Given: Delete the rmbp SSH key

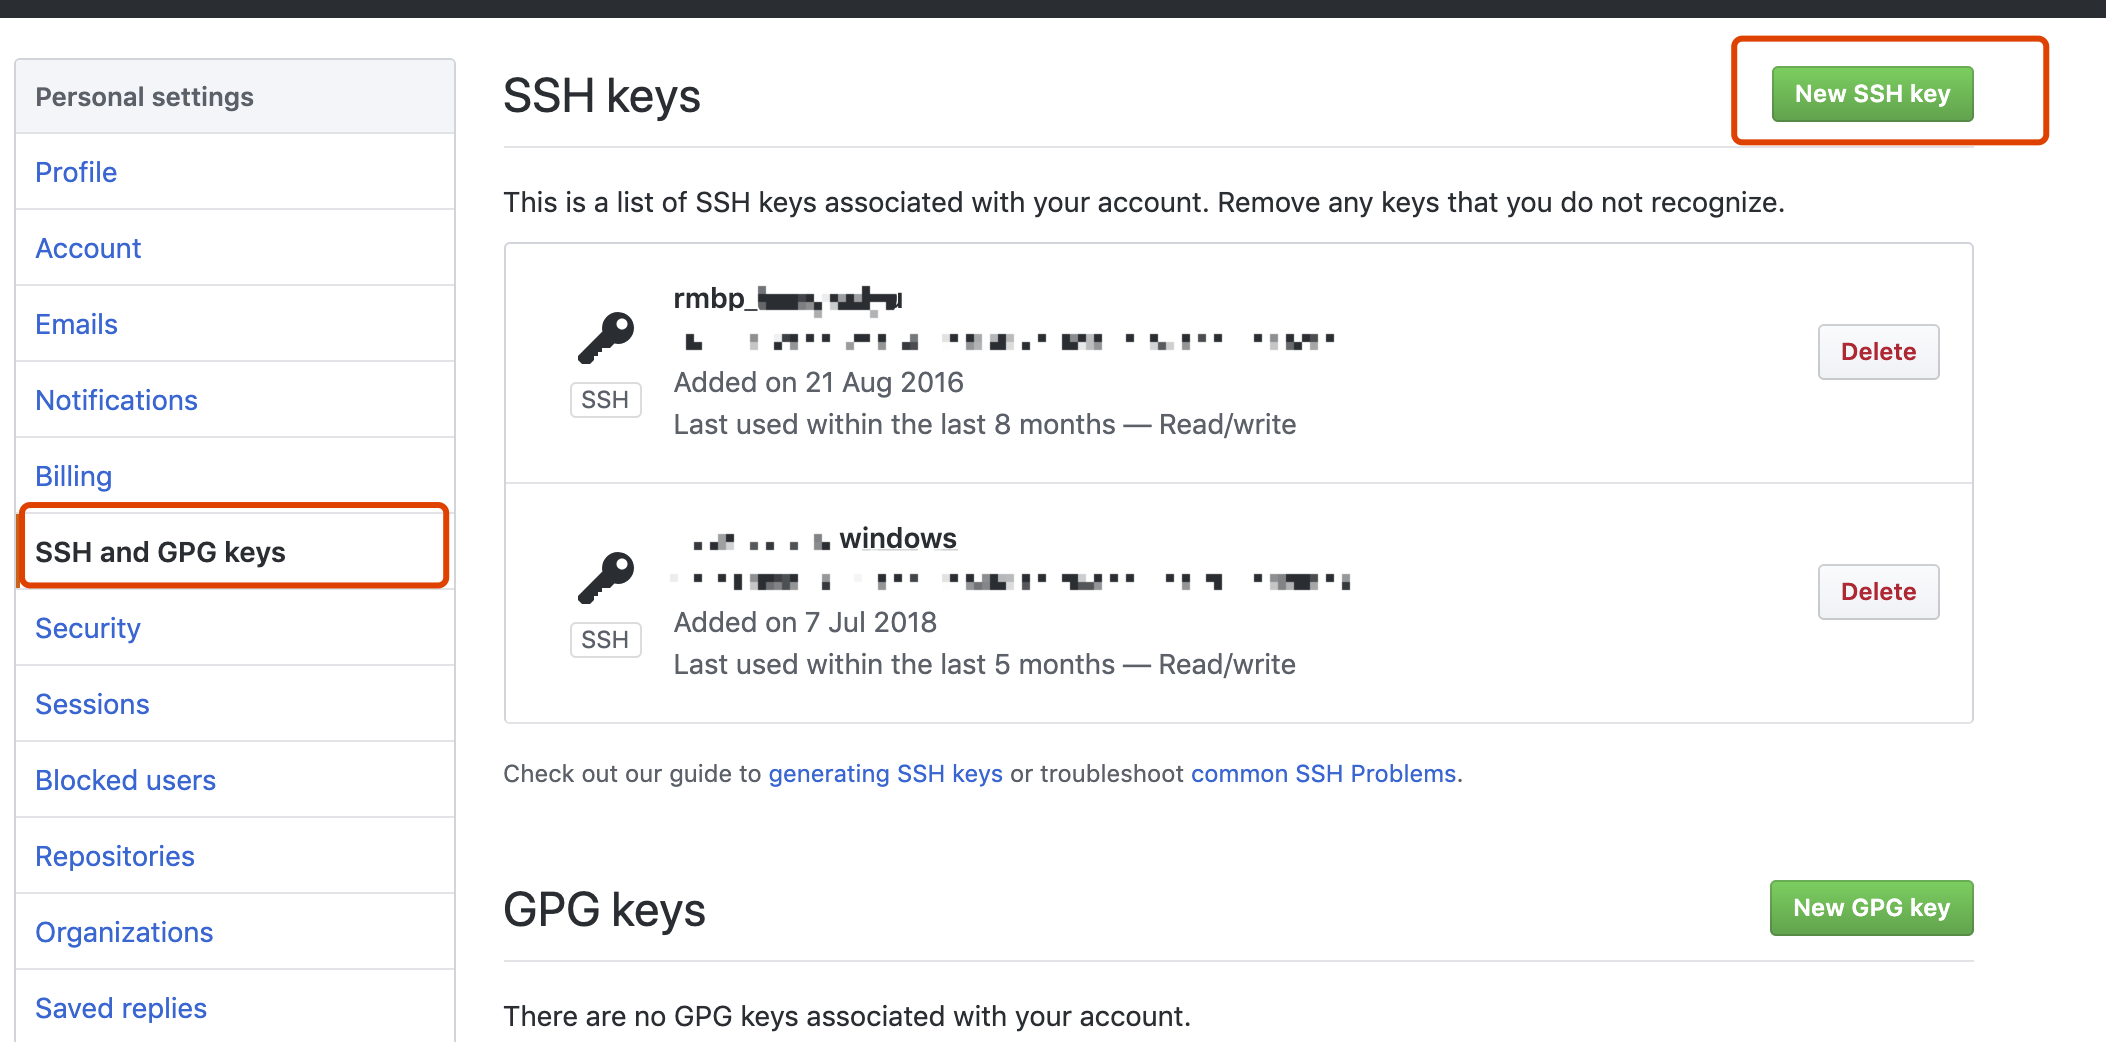Looking at the screenshot, I should click(1878, 352).
